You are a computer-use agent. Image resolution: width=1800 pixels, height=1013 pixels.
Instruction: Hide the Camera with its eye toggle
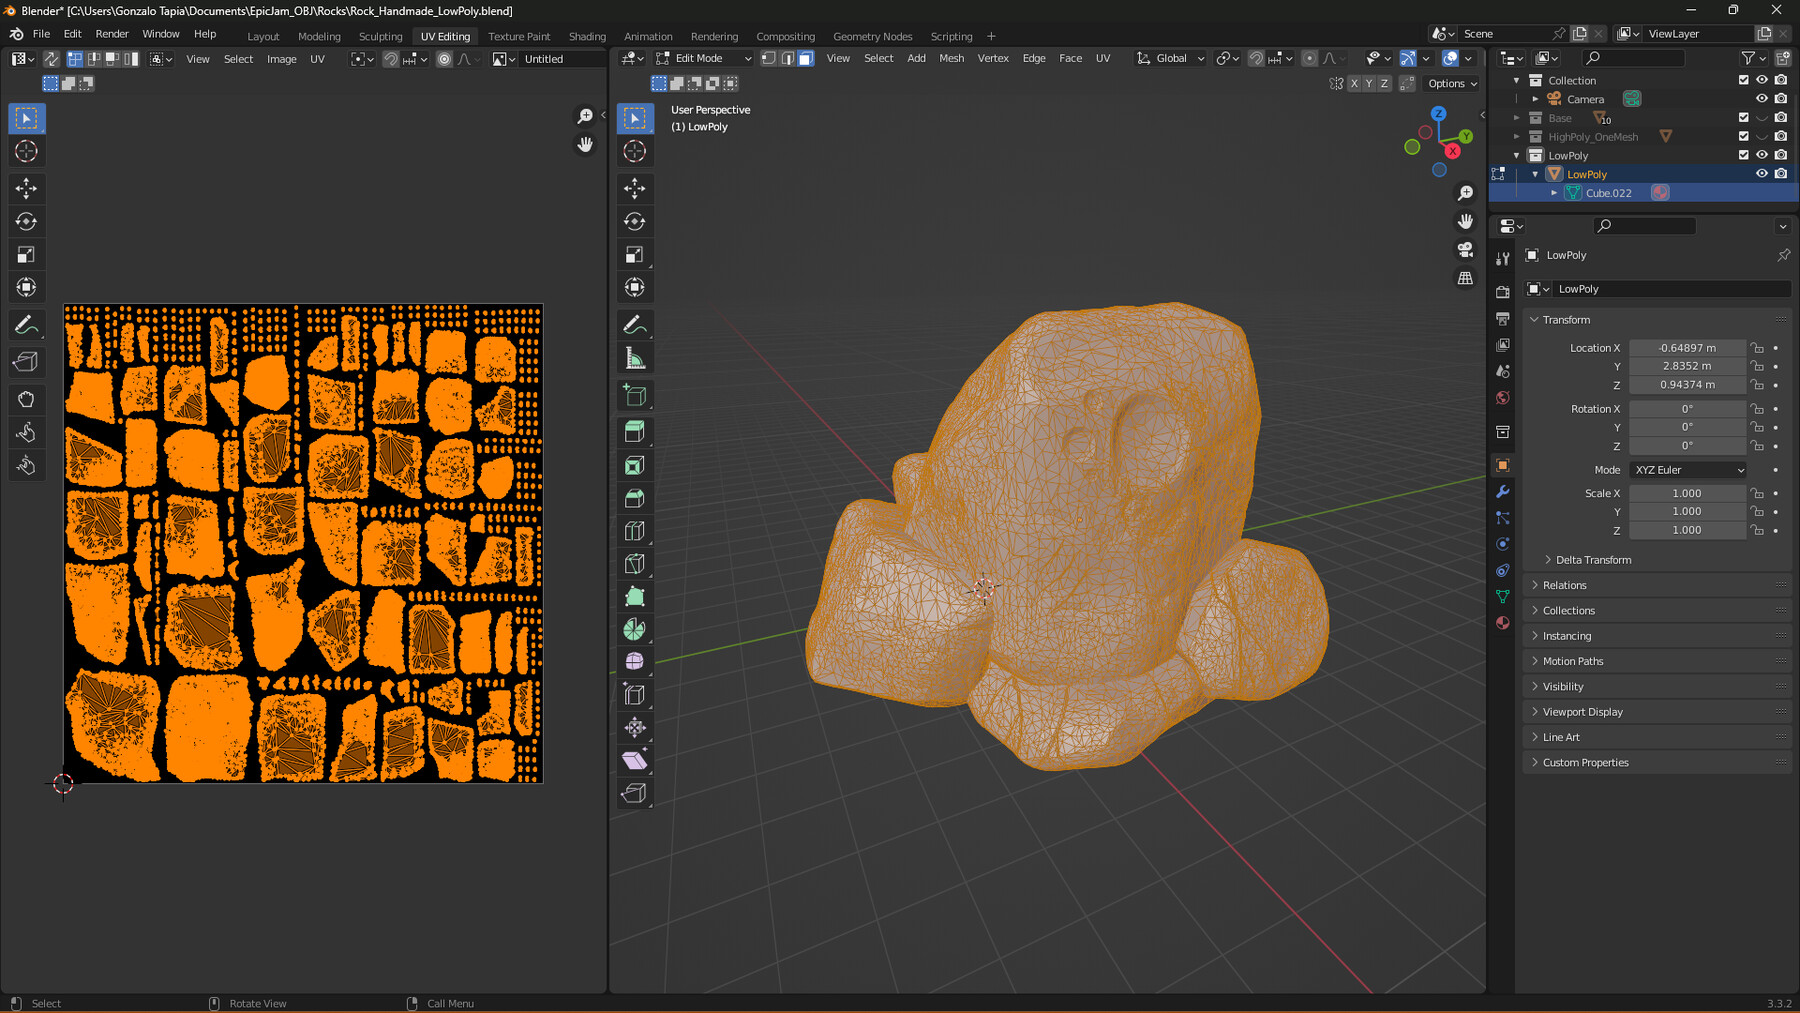coord(1762,98)
